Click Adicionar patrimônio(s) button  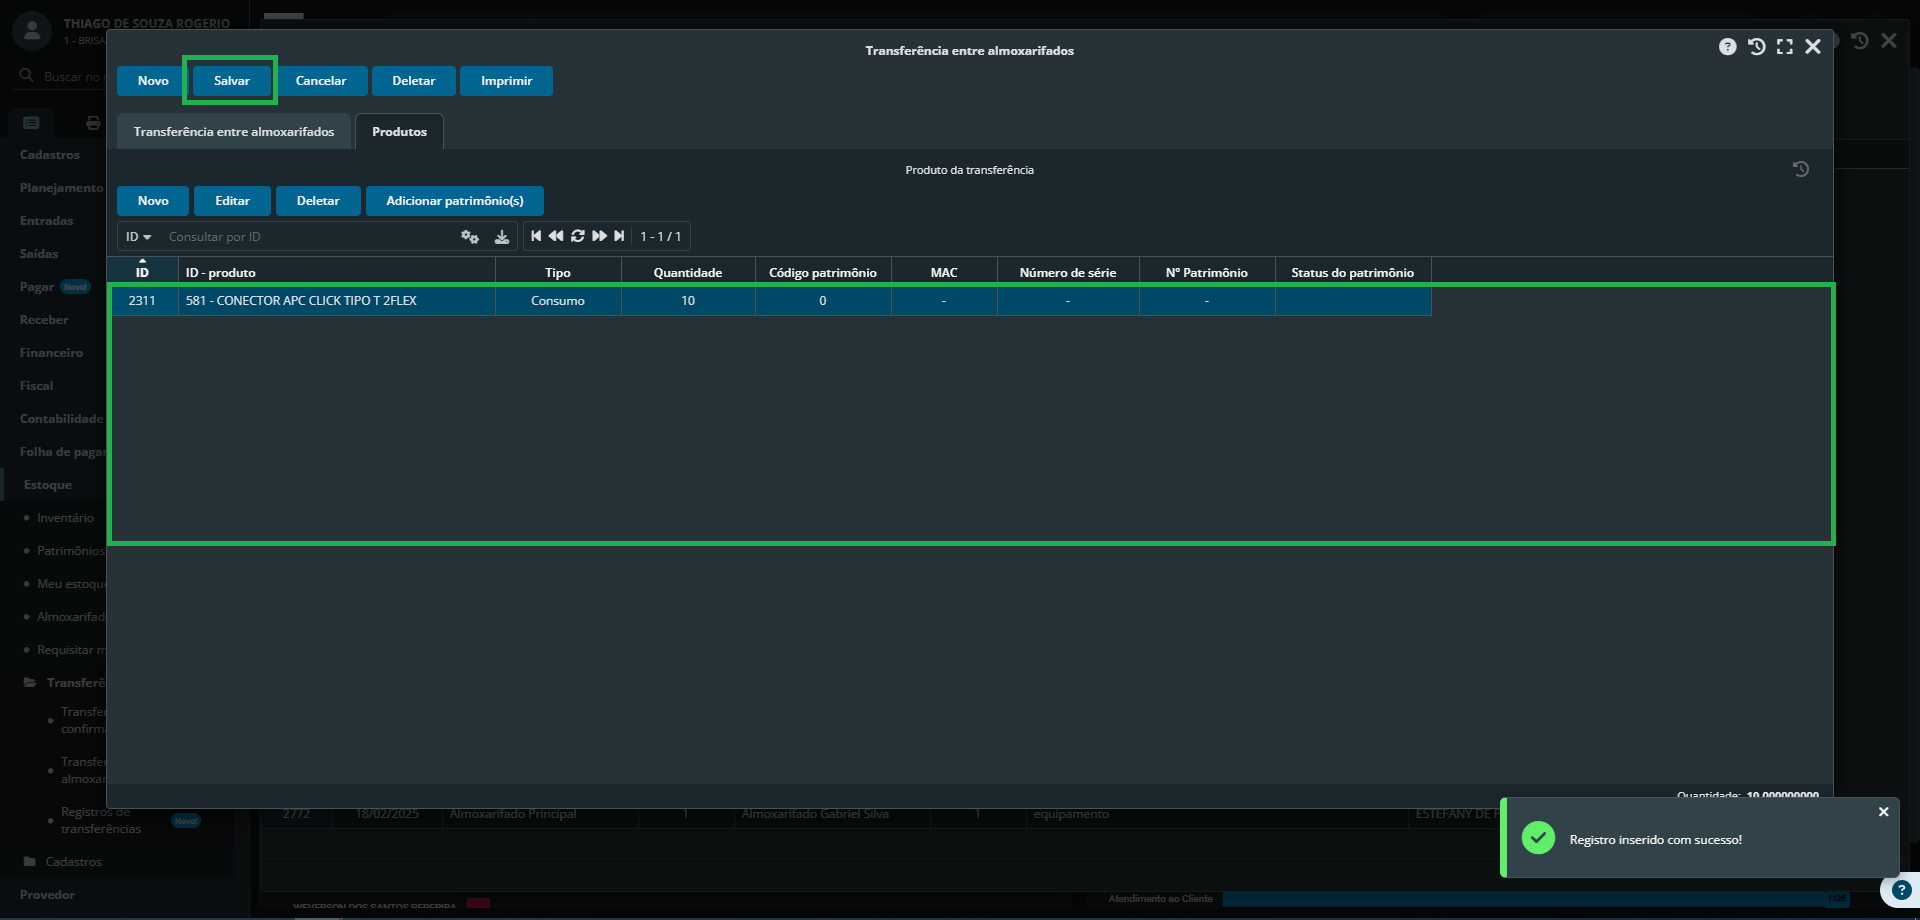coord(454,201)
